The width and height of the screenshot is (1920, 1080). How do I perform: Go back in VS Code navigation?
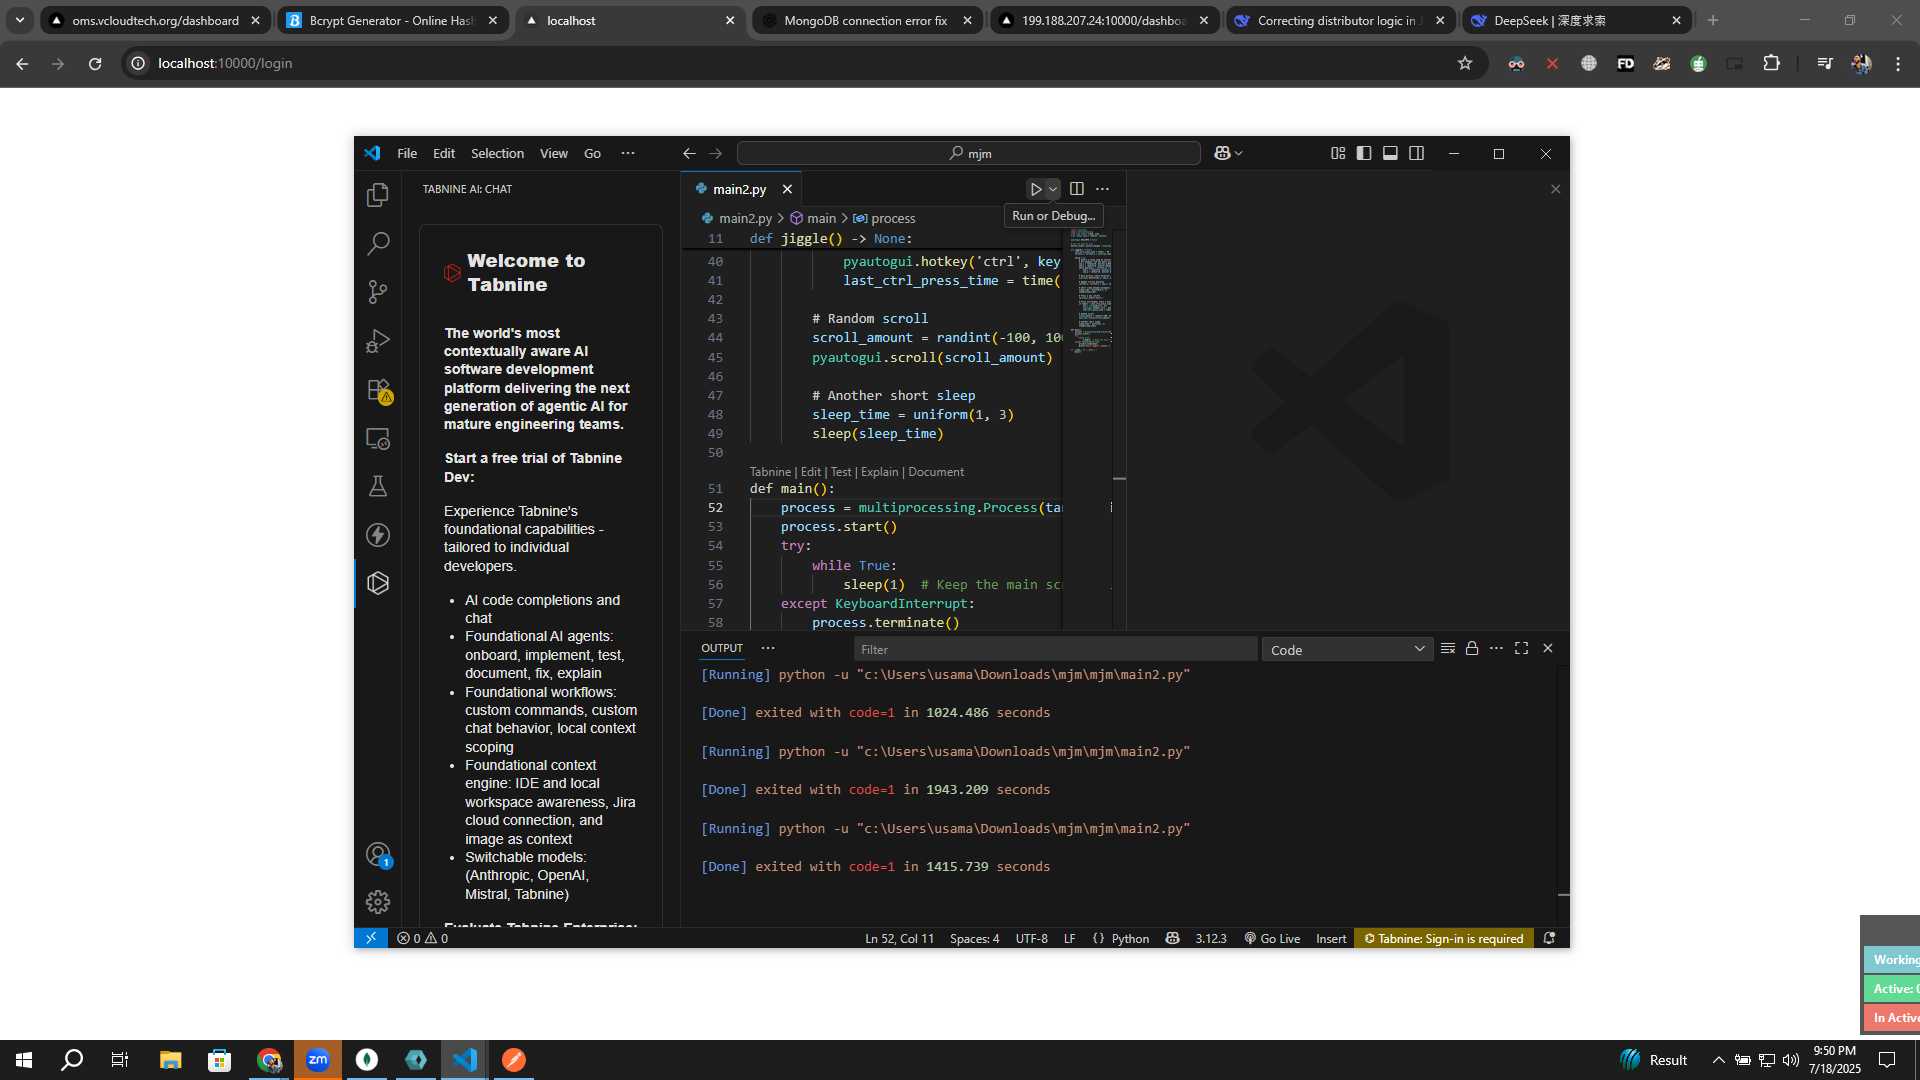click(x=689, y=153)
